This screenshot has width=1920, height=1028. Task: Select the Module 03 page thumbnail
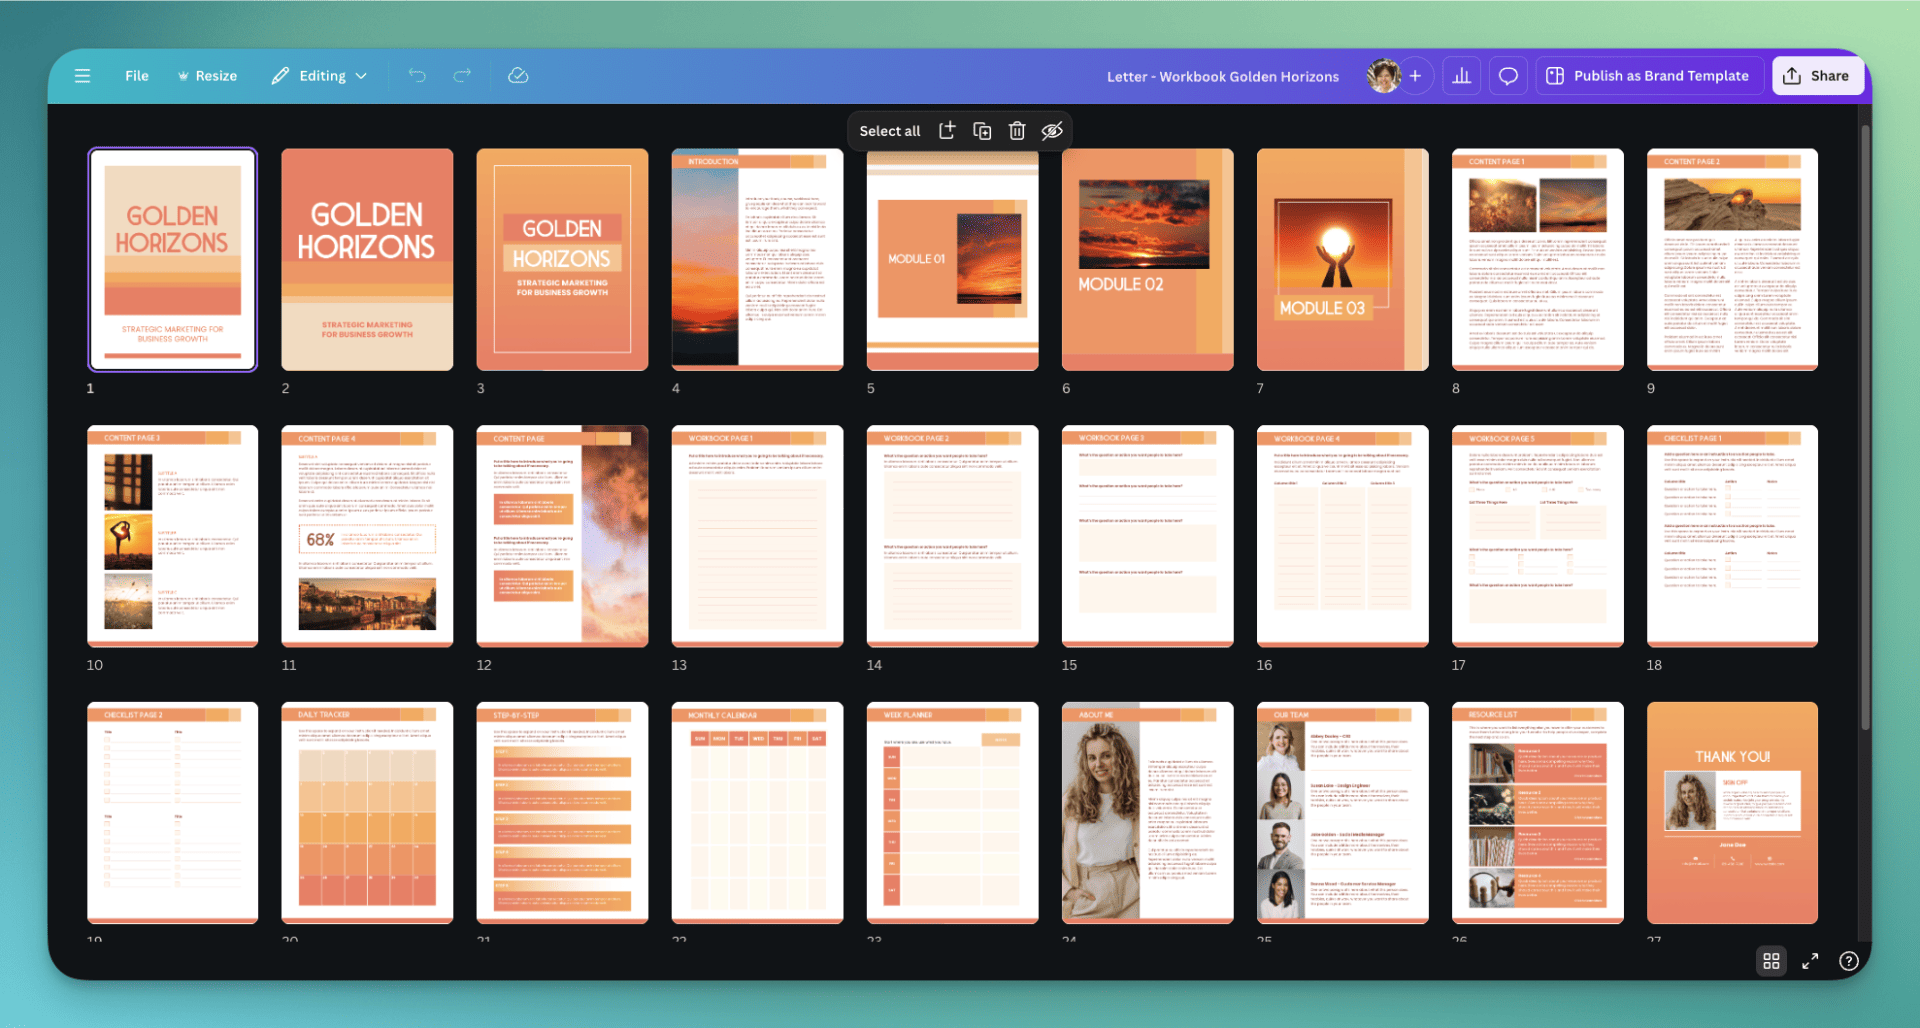(1342, 260)
